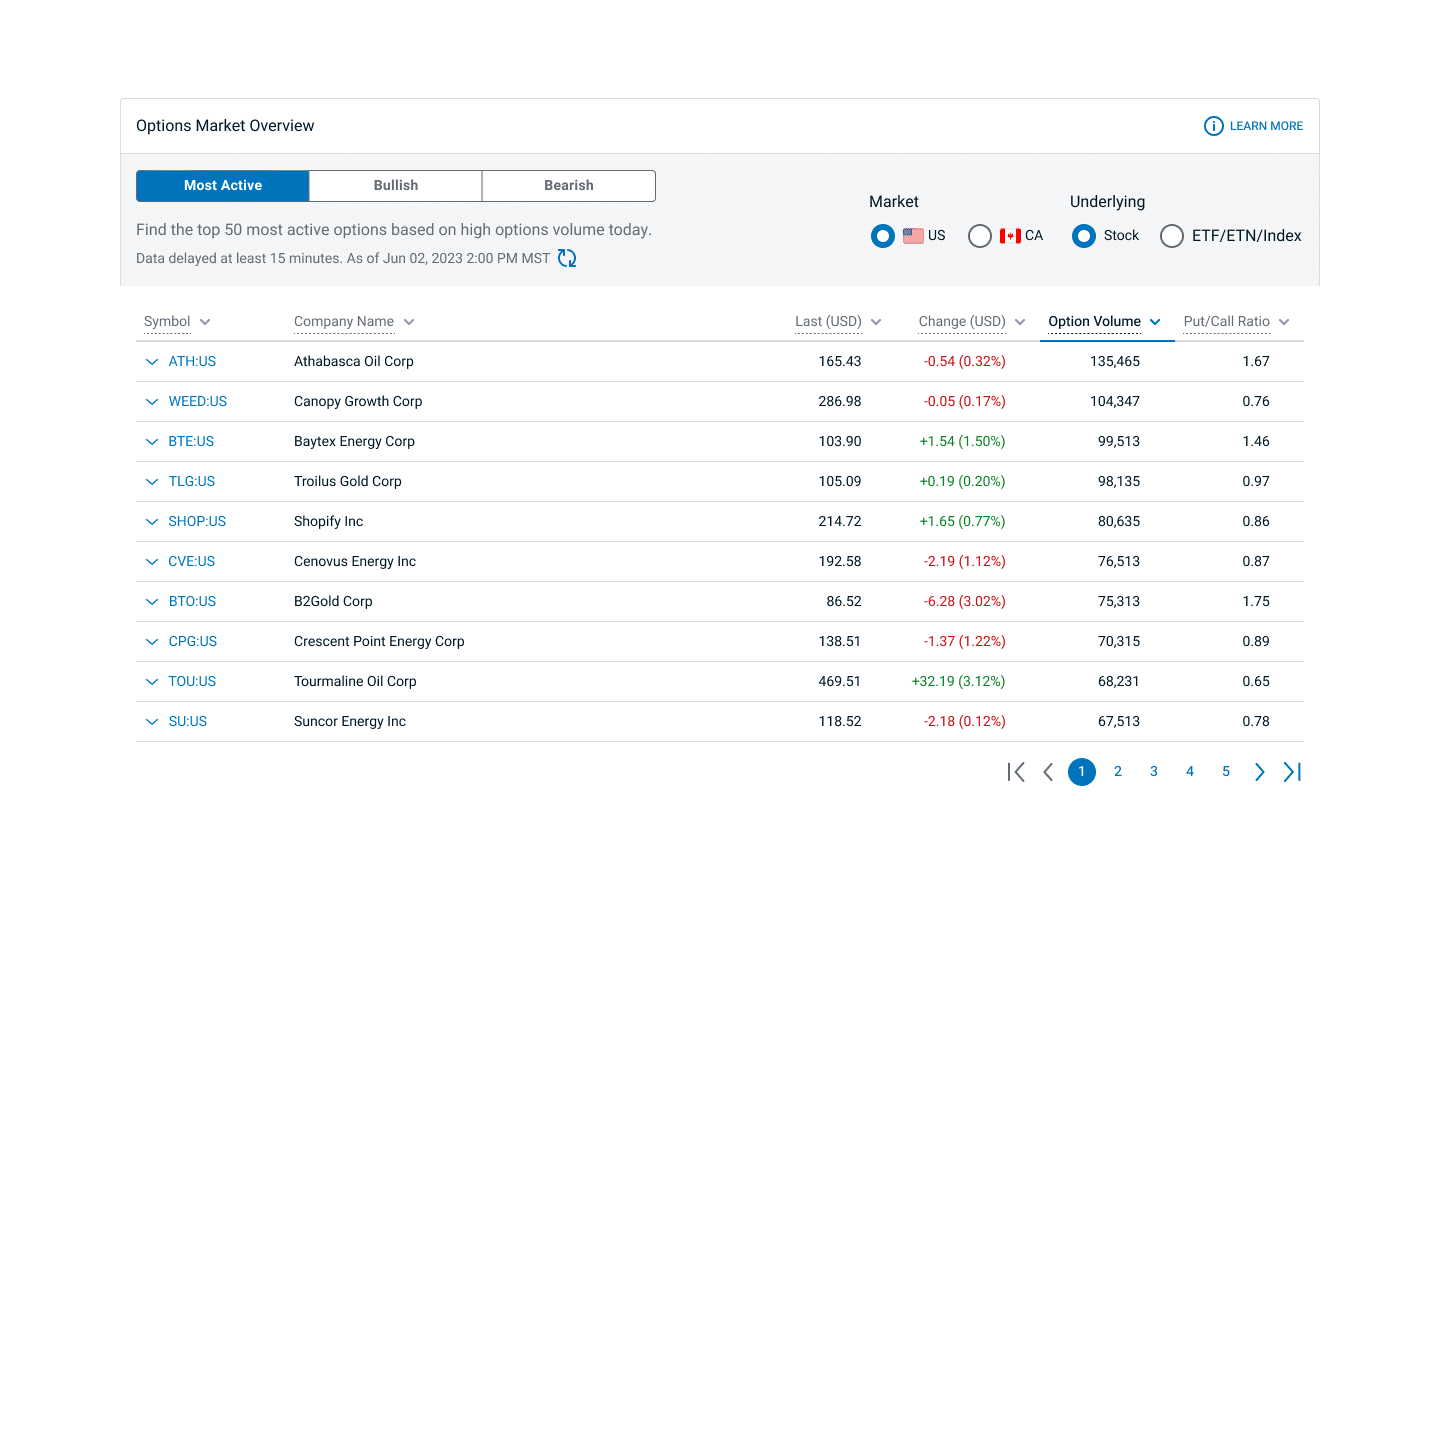Go to page 3 of results
The height and width of the screenshot is (1440, 1440).
click(x=1154, y=772)
